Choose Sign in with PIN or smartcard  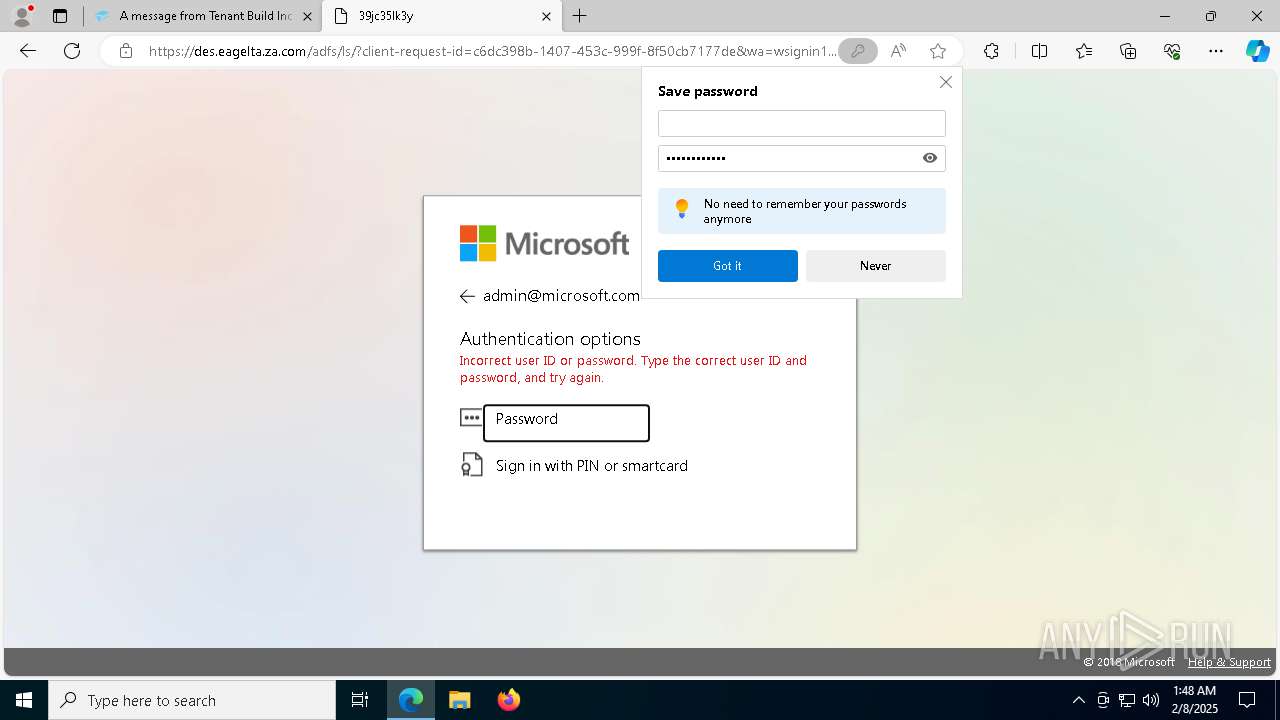(591, 466)
